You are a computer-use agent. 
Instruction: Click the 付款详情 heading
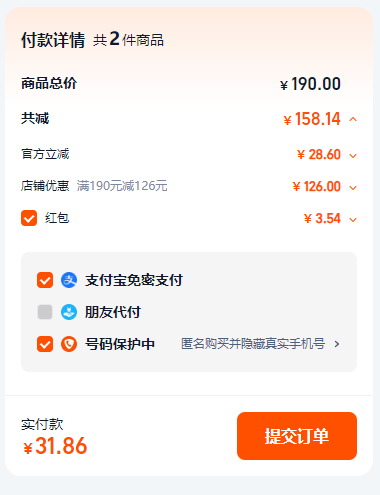pos(53,40)
